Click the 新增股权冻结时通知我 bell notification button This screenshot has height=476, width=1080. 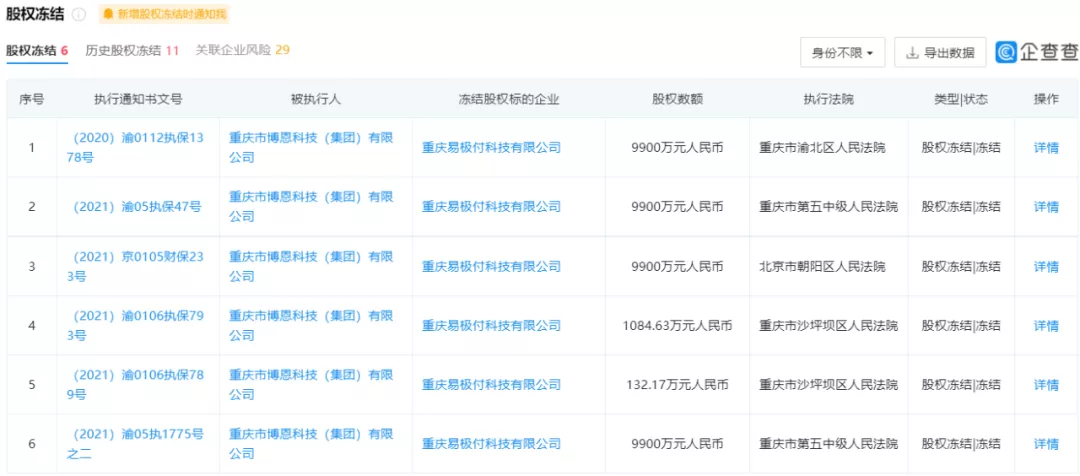(x=164, y=14)
